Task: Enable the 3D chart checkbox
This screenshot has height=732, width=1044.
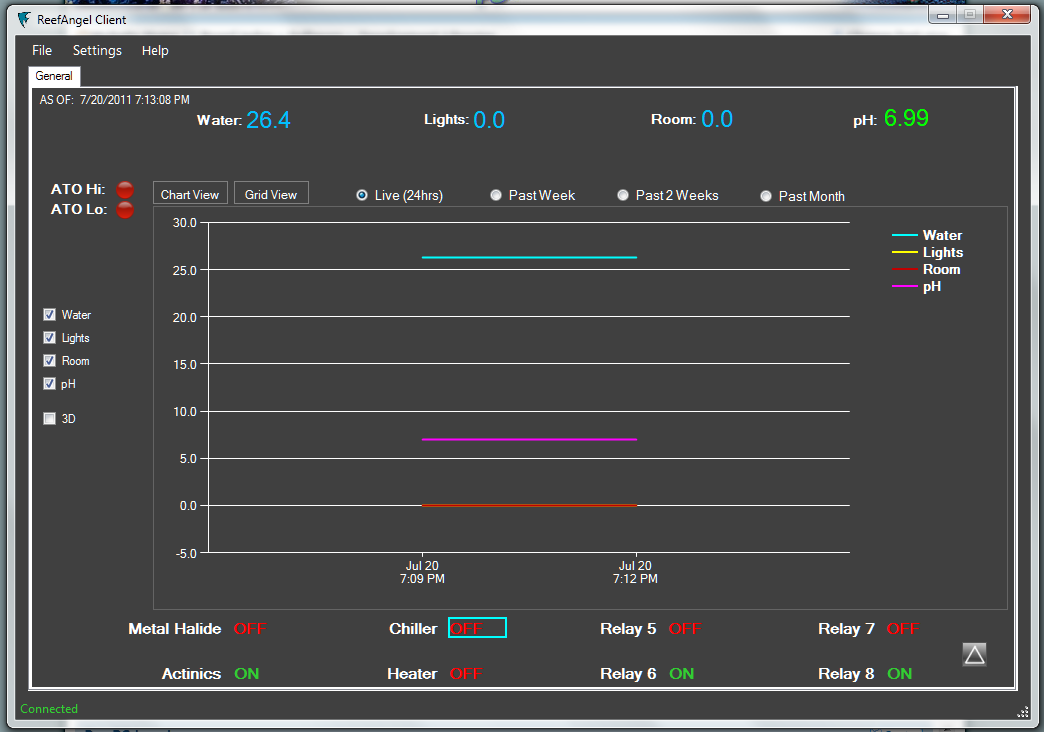Action: coord(49,419)
